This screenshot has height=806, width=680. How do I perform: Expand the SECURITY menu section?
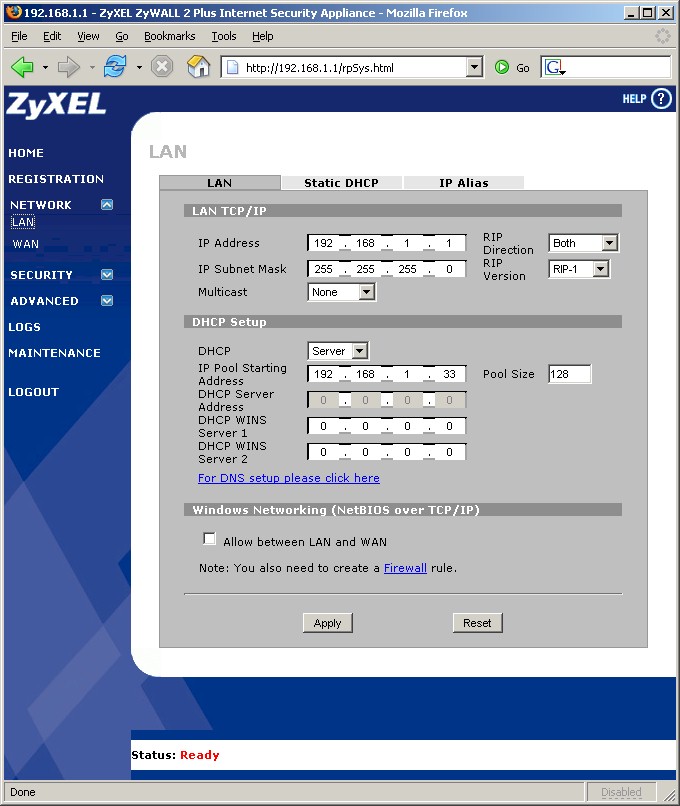(107, 274)
